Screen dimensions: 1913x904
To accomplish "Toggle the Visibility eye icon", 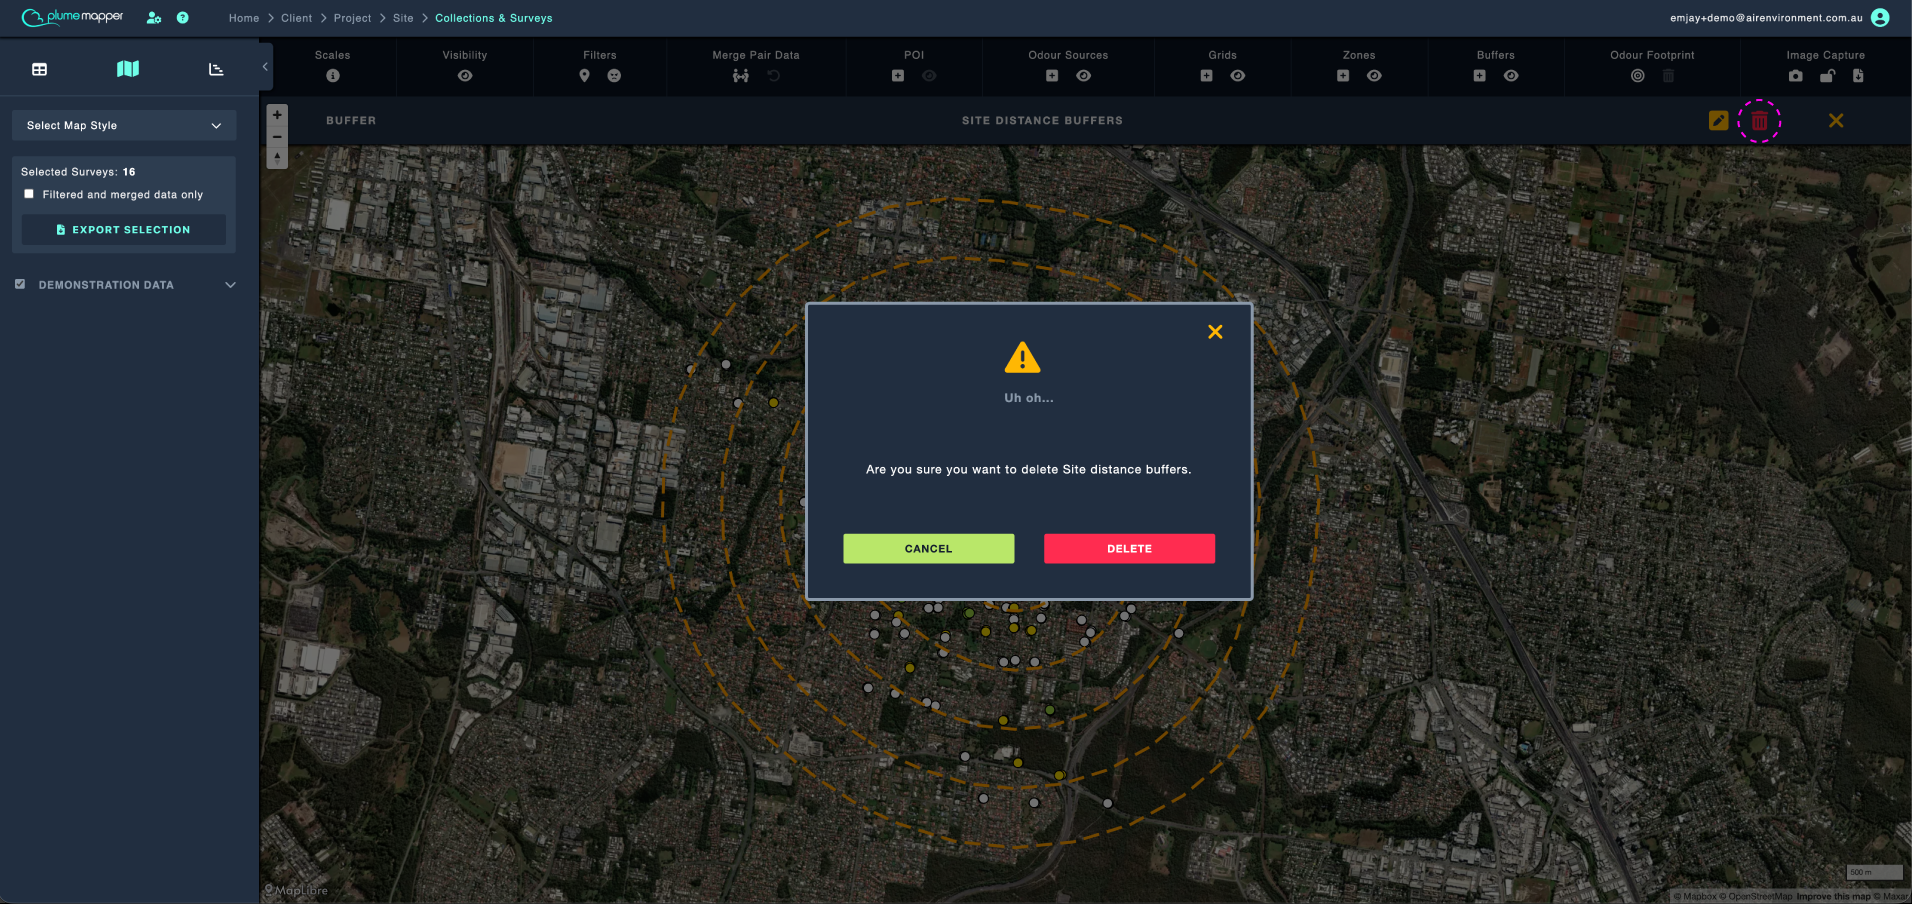I will tap(465, 76).
